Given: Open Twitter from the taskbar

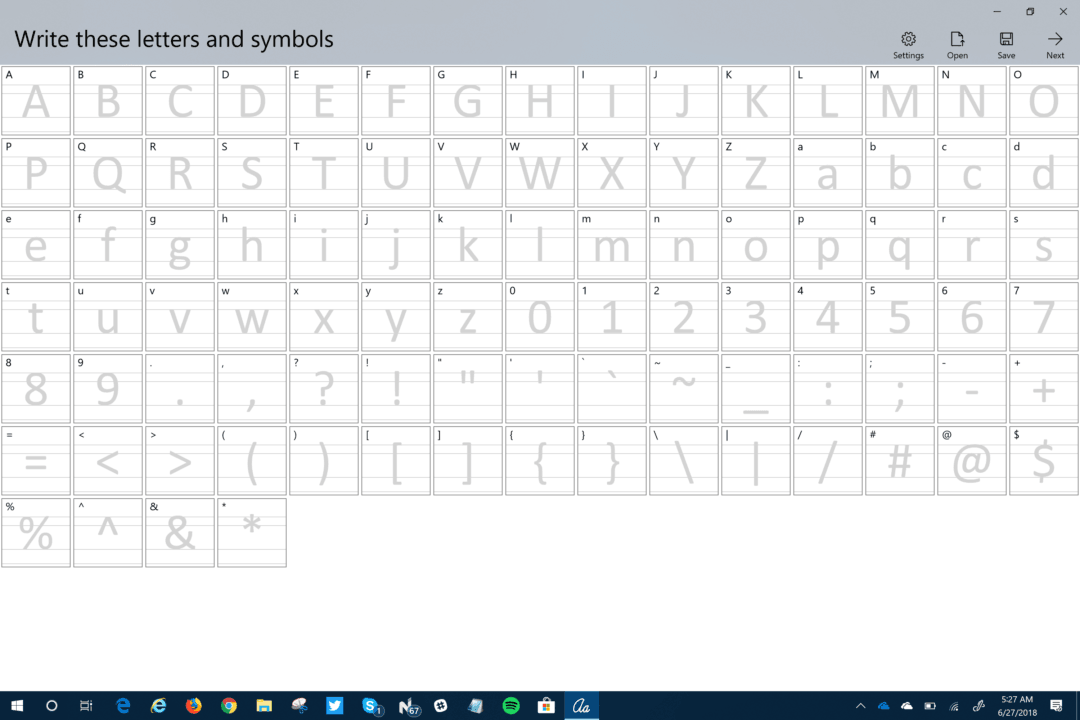Looking at the screenshot, I should tap(334, 706).
